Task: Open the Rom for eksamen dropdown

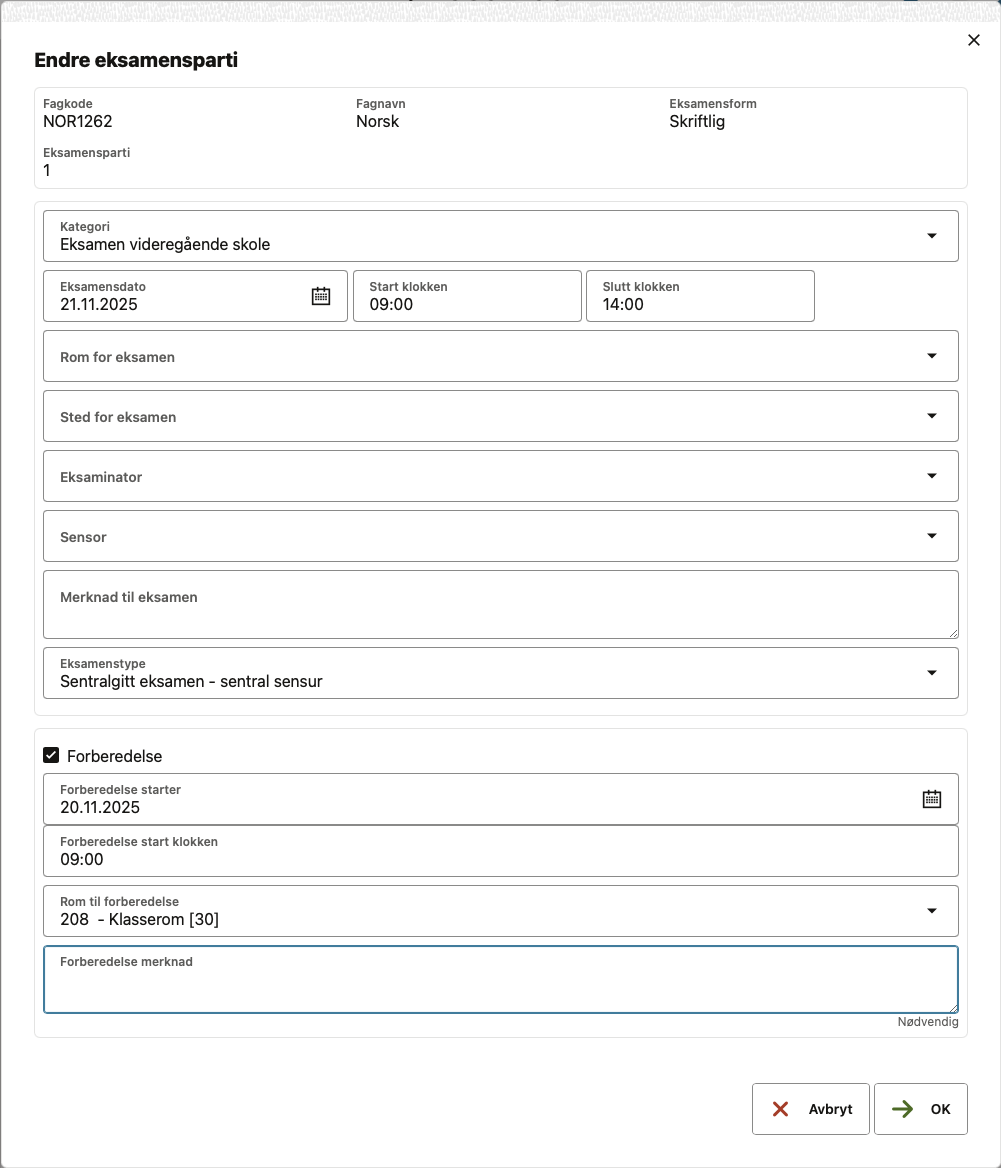Action: pyautogui.click(x=931, y=356)
